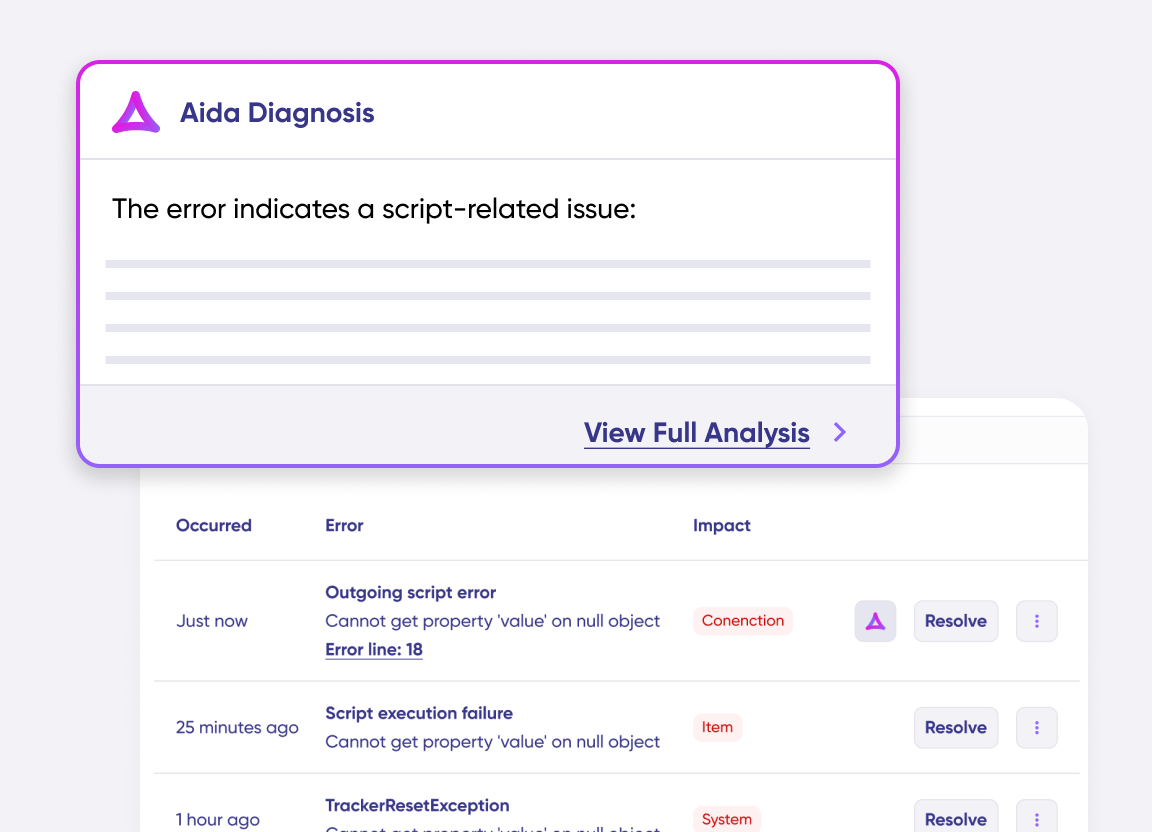Open the Script execution failure entry title
This screenshot has width=1152, height=832.
click(419, 713)
